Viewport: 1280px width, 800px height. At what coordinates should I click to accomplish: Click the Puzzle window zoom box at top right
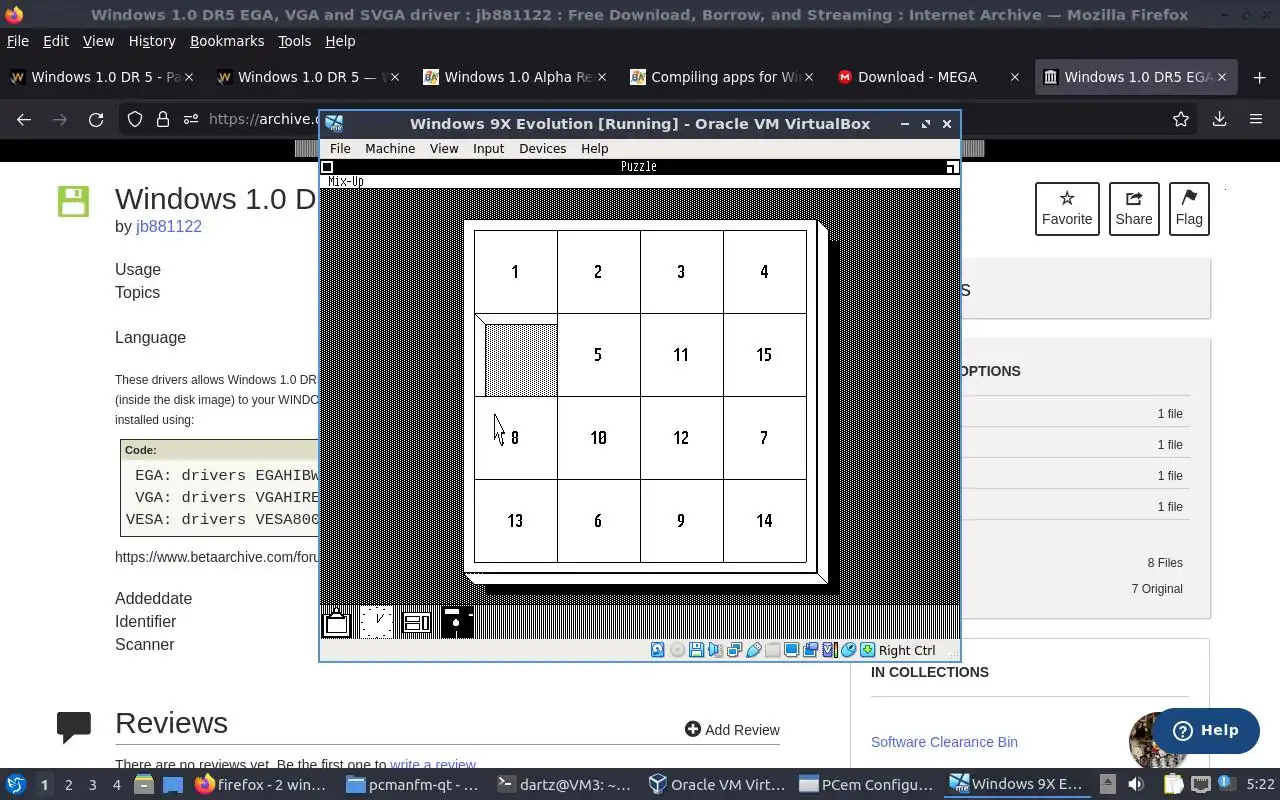pos(952,167)
